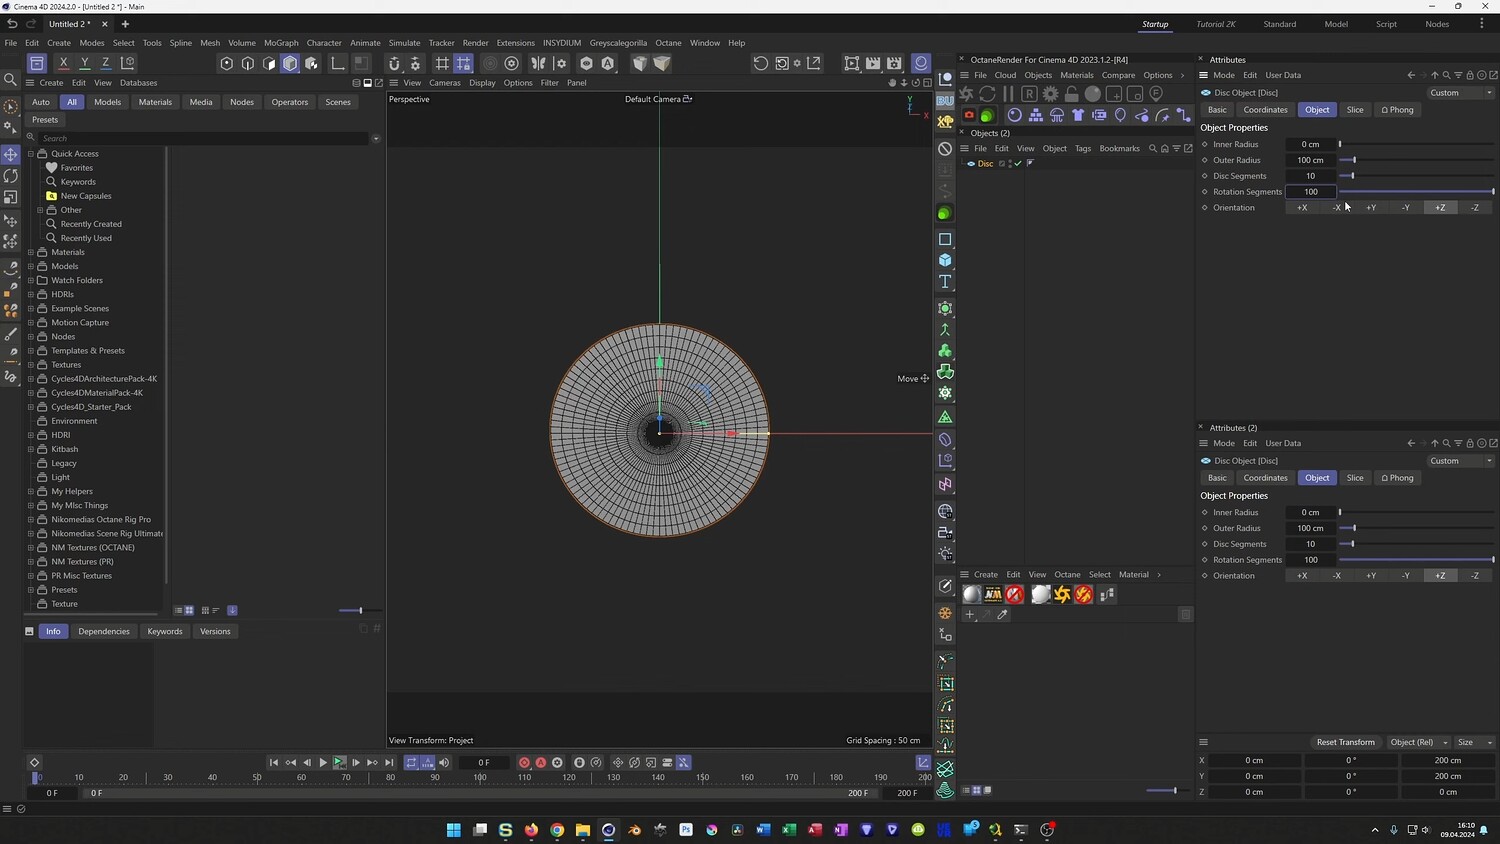Click the asset browser search magnifier icon

31,138
